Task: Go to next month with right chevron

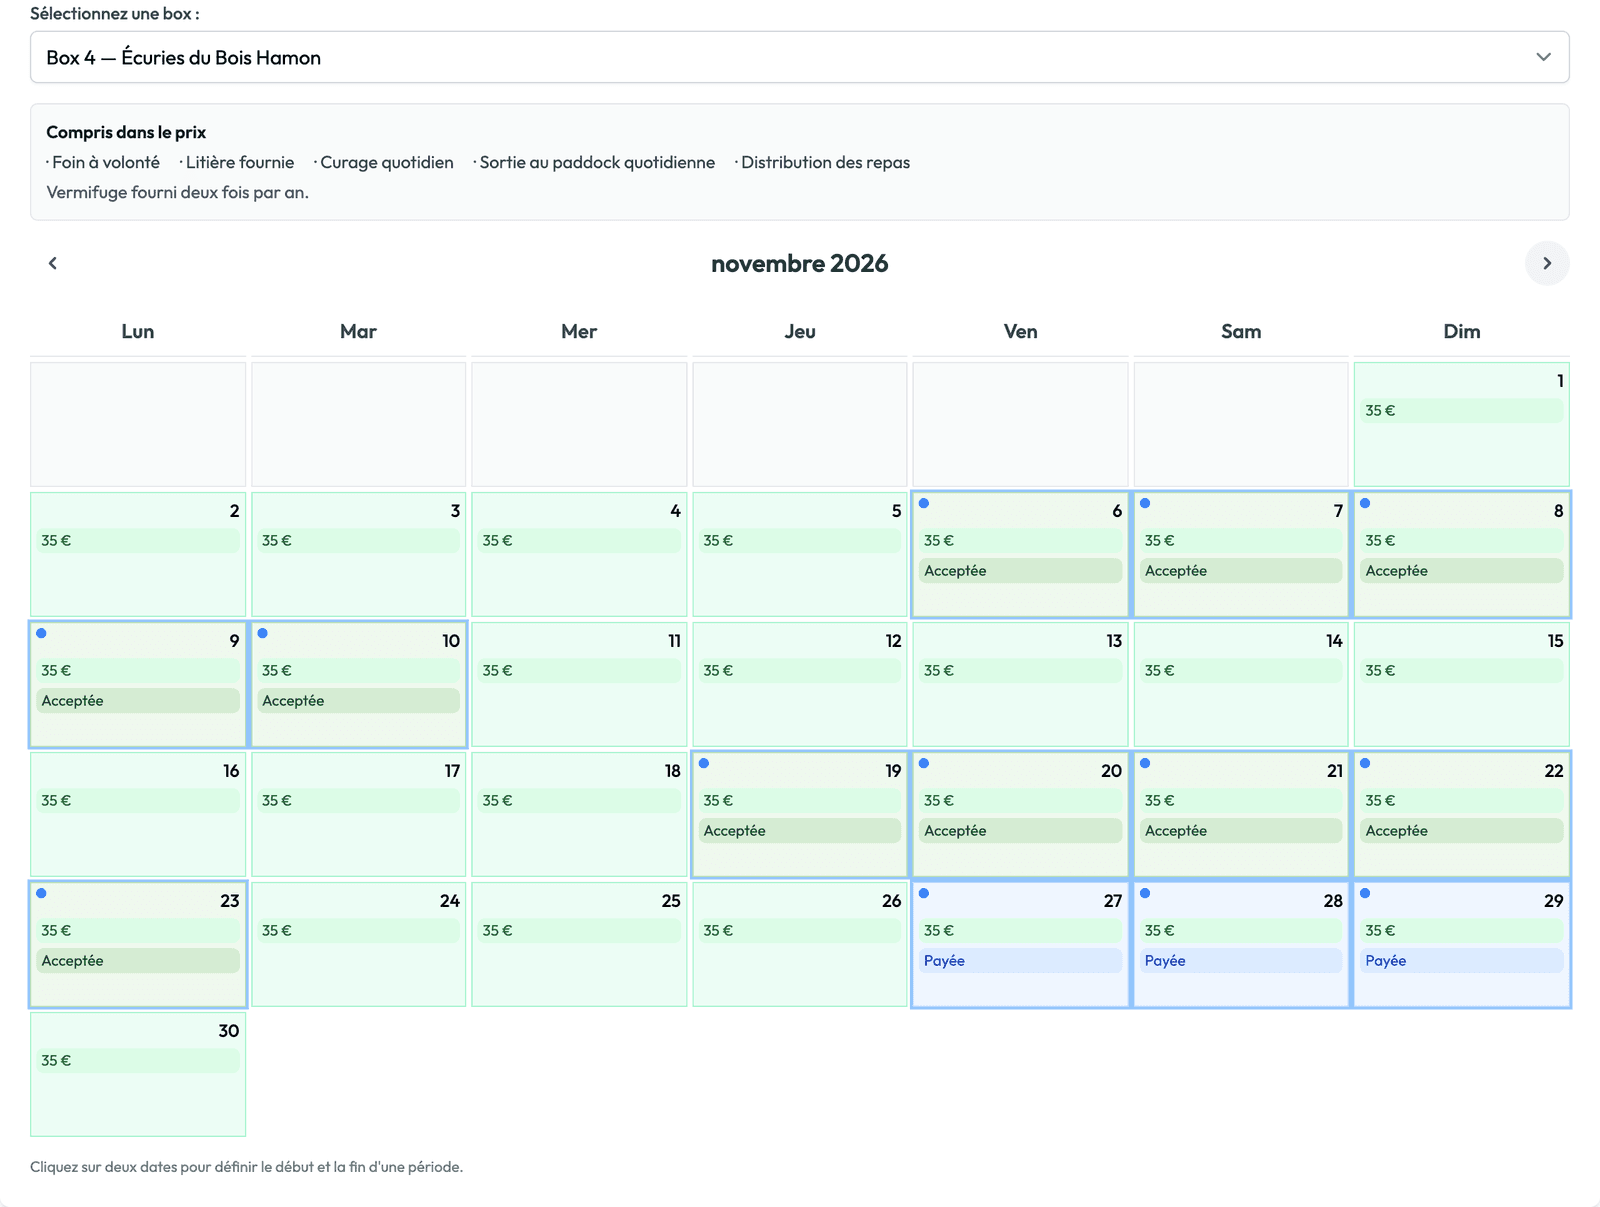Action: [x=1547, y=263]
